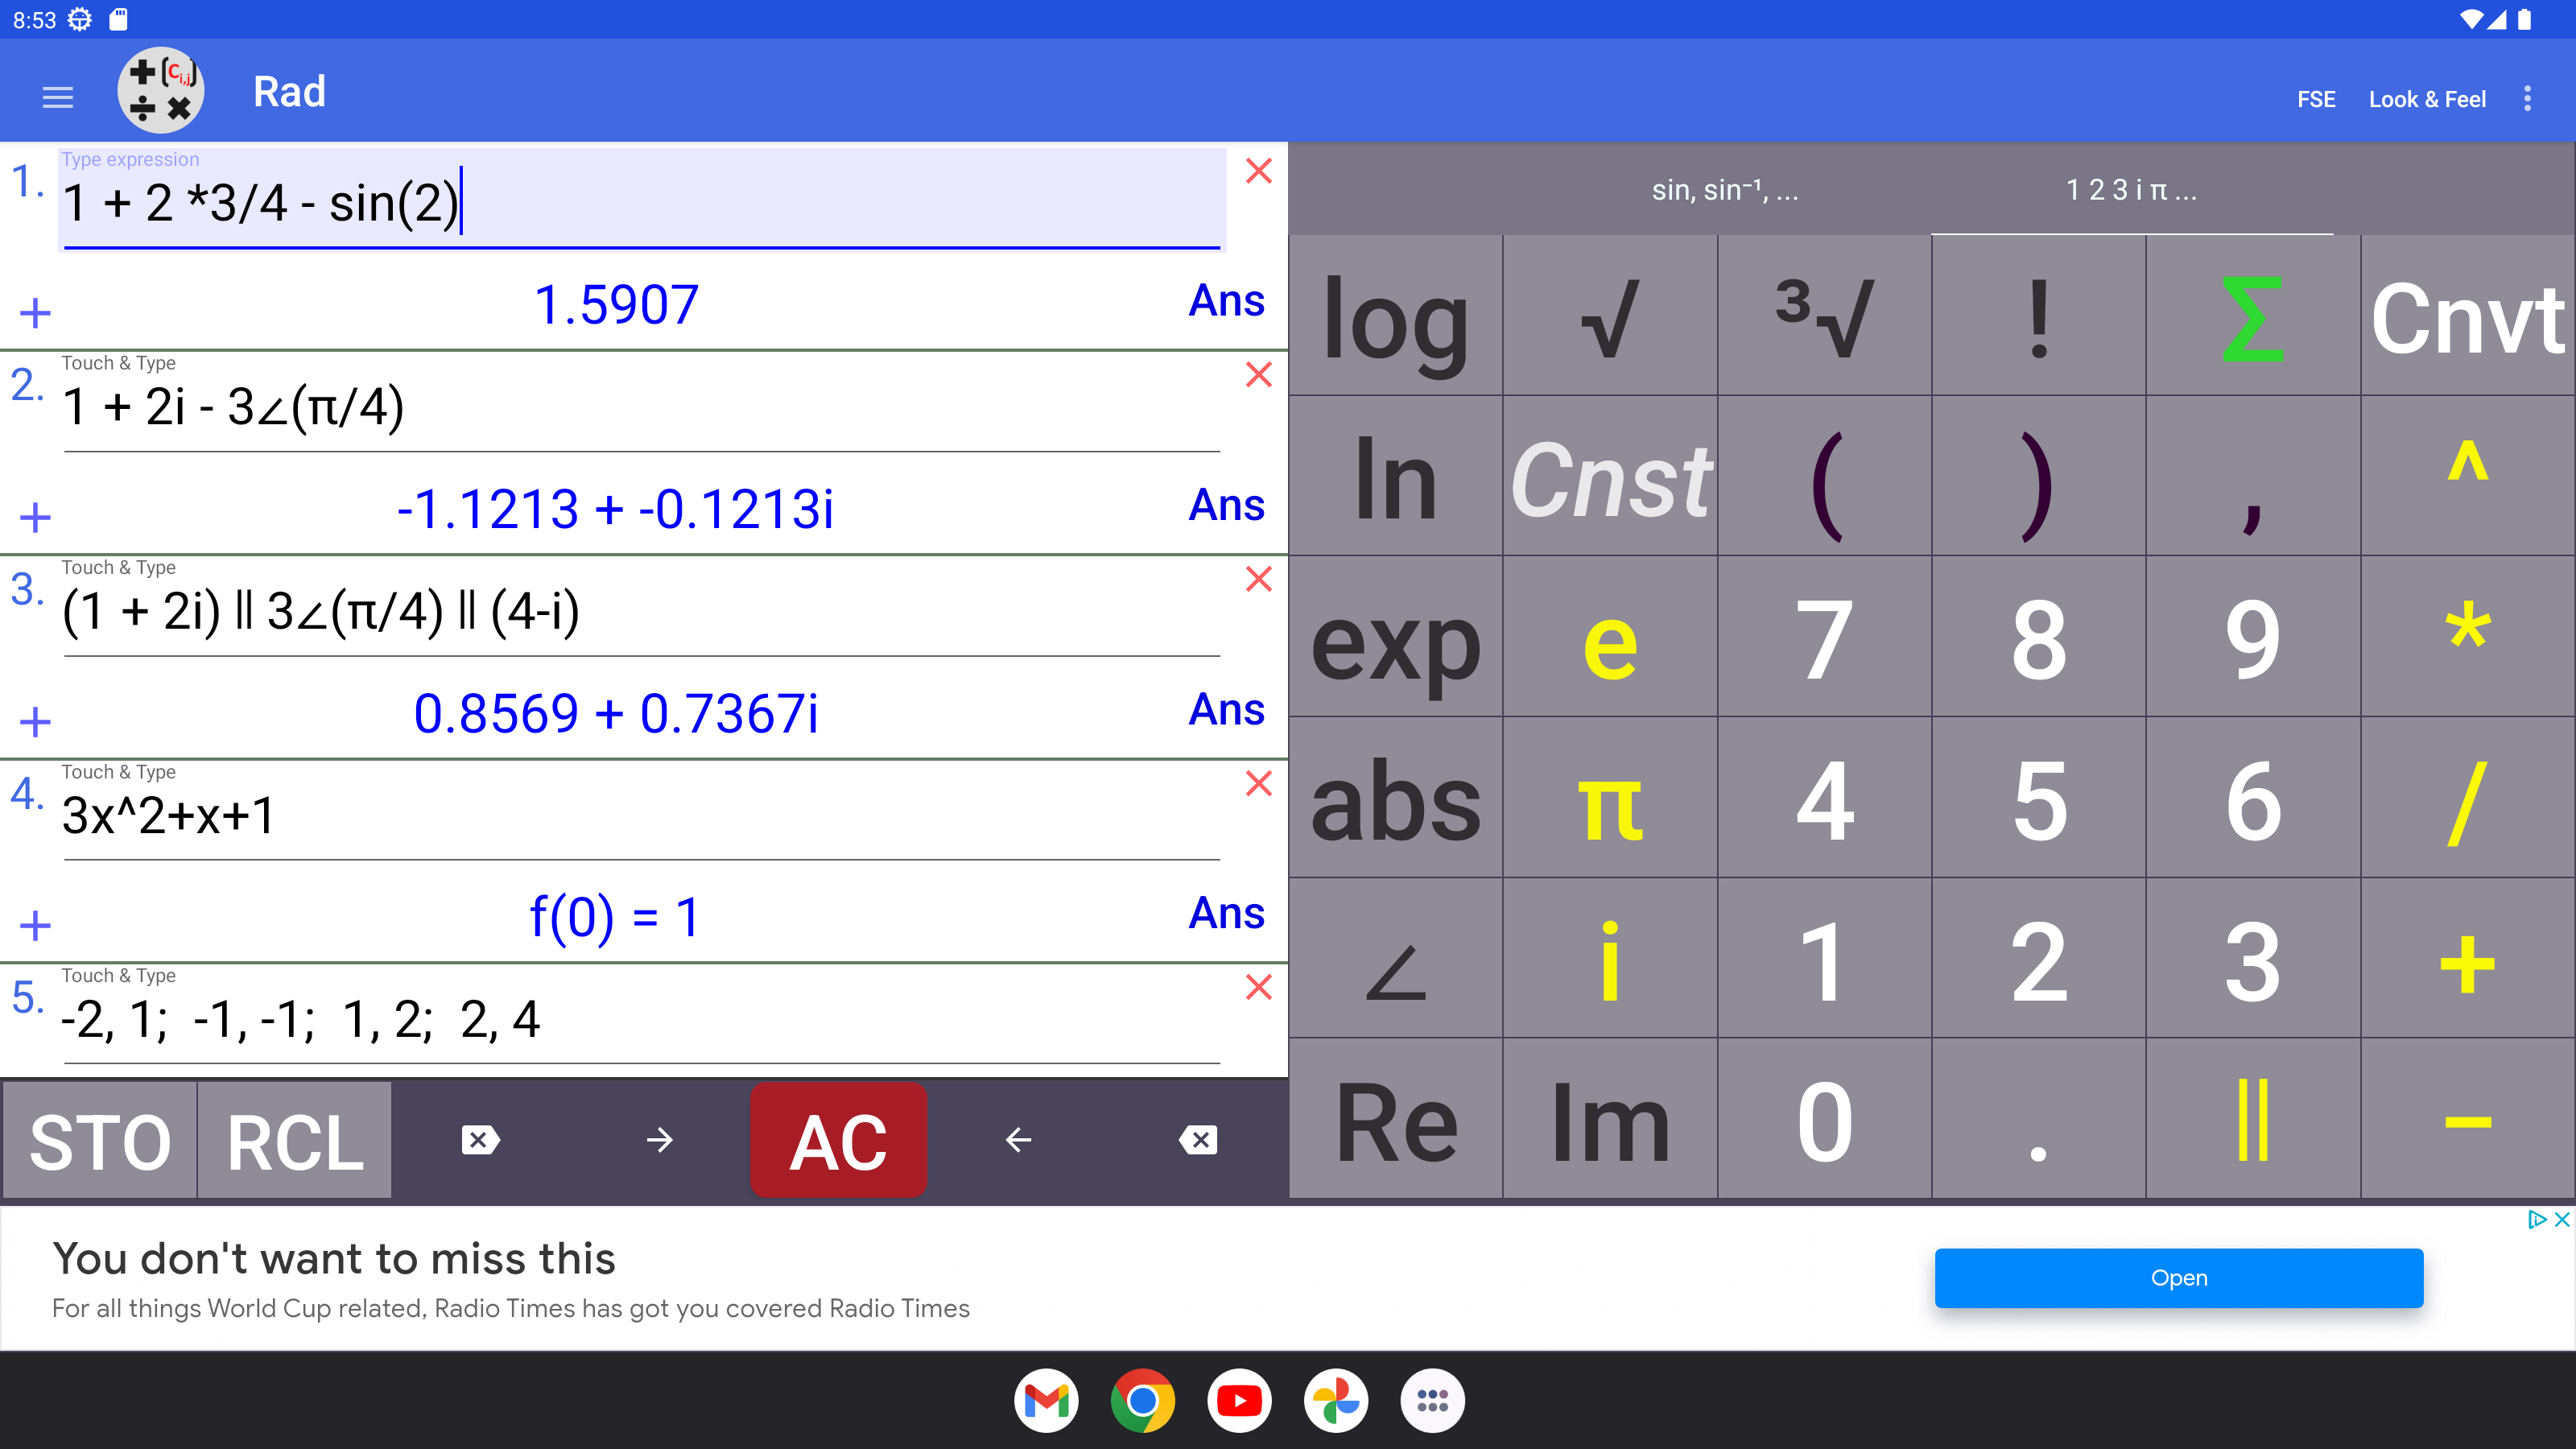2576x1449 pixels.
Task: Tap the yellow imaginary i key
Action: pyautogui.click(x=1610, y=958)
